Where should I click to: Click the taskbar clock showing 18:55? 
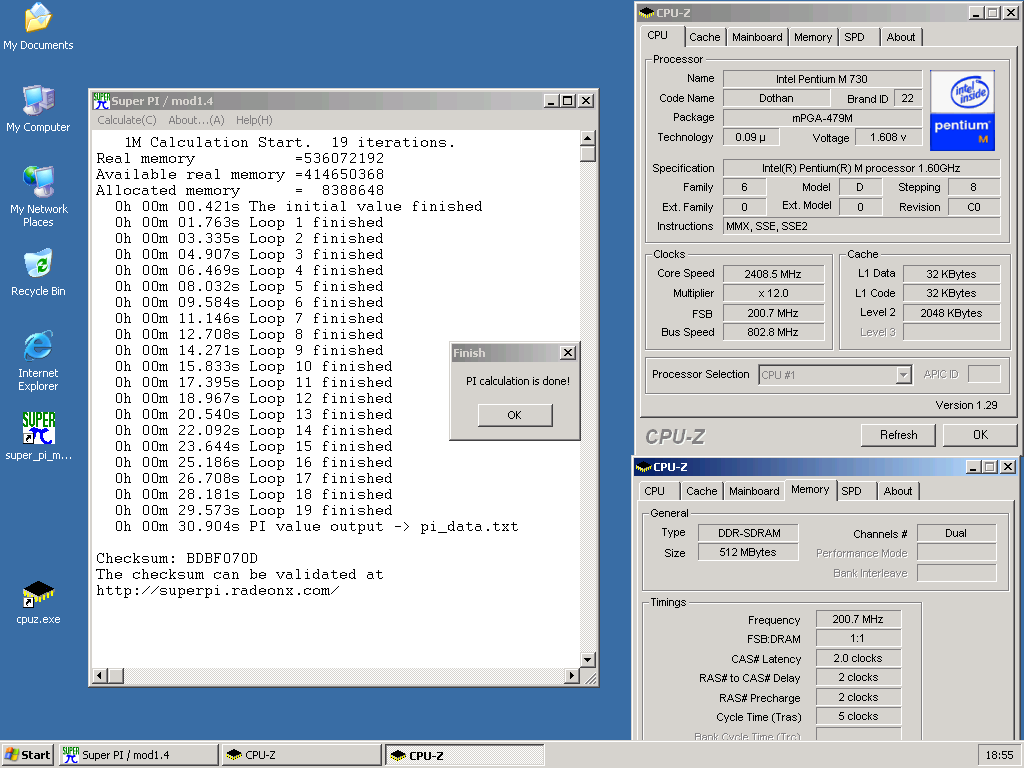click(x=999, y=755)
